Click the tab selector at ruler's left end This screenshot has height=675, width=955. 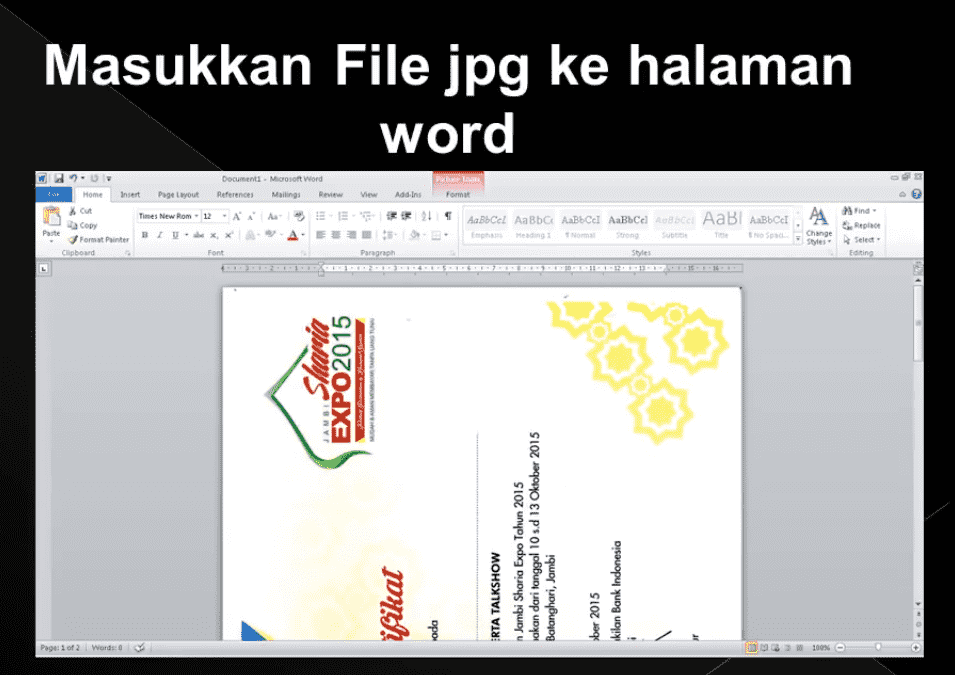44,269
